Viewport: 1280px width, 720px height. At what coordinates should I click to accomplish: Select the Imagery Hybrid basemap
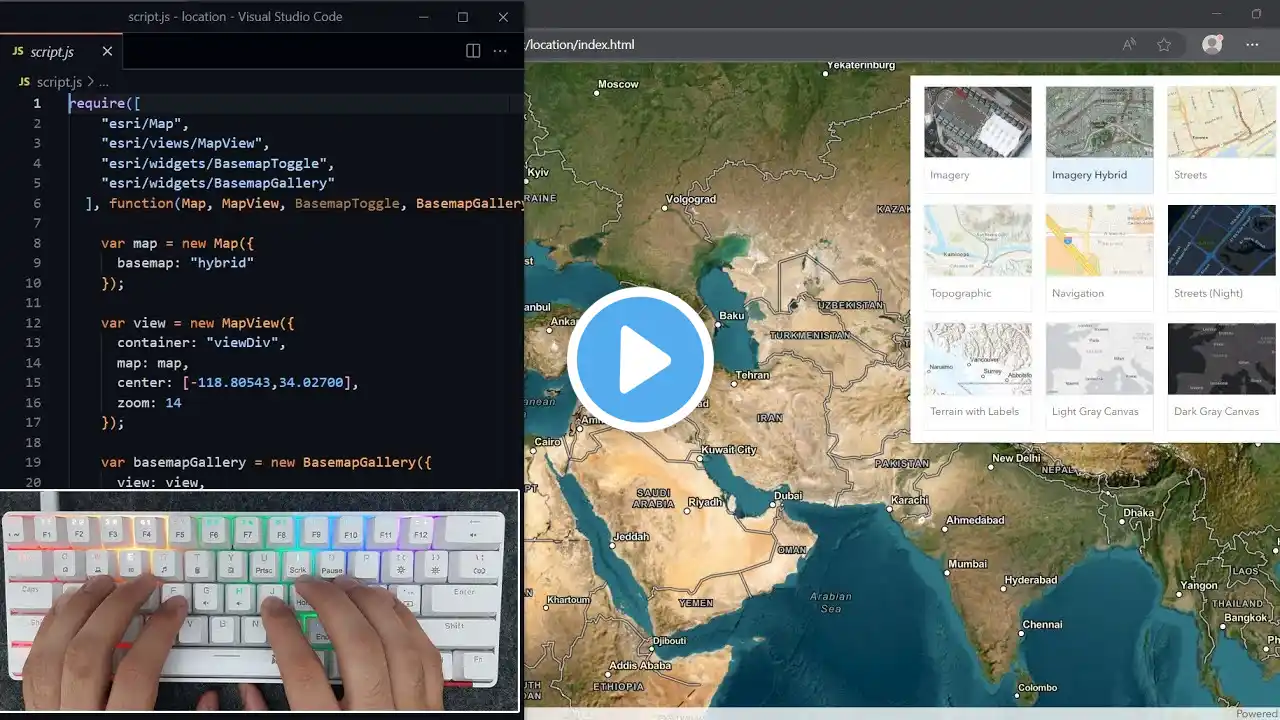[1099, 138]
